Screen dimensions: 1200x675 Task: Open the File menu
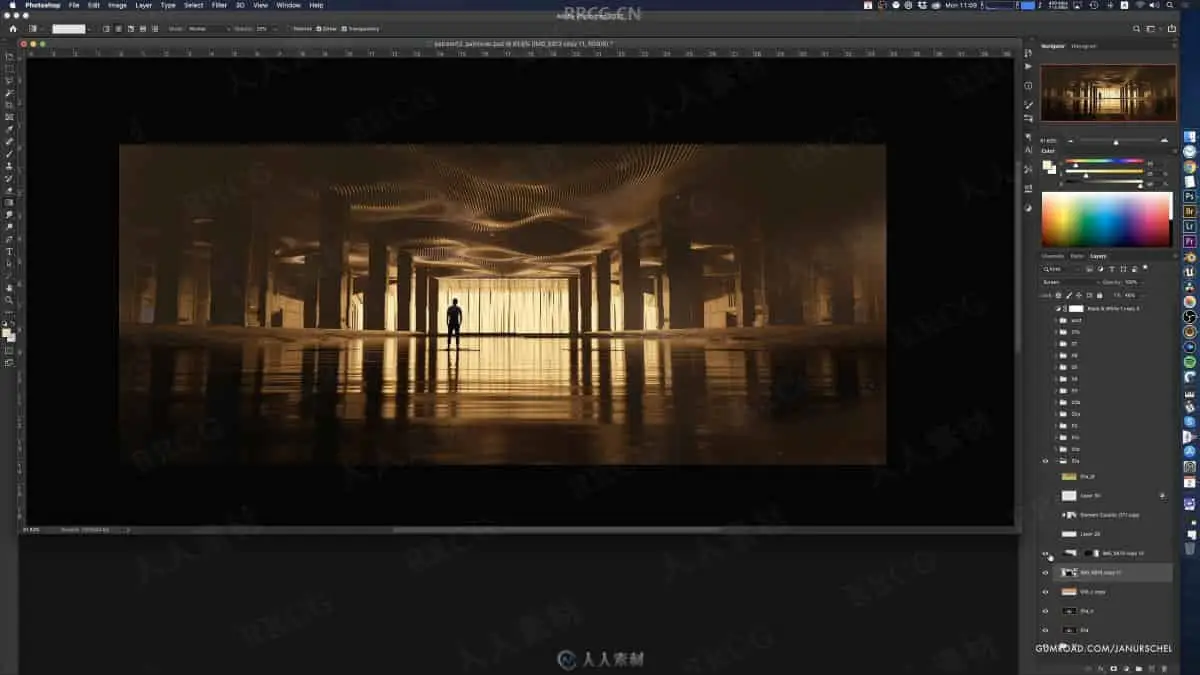coord(73,5)
